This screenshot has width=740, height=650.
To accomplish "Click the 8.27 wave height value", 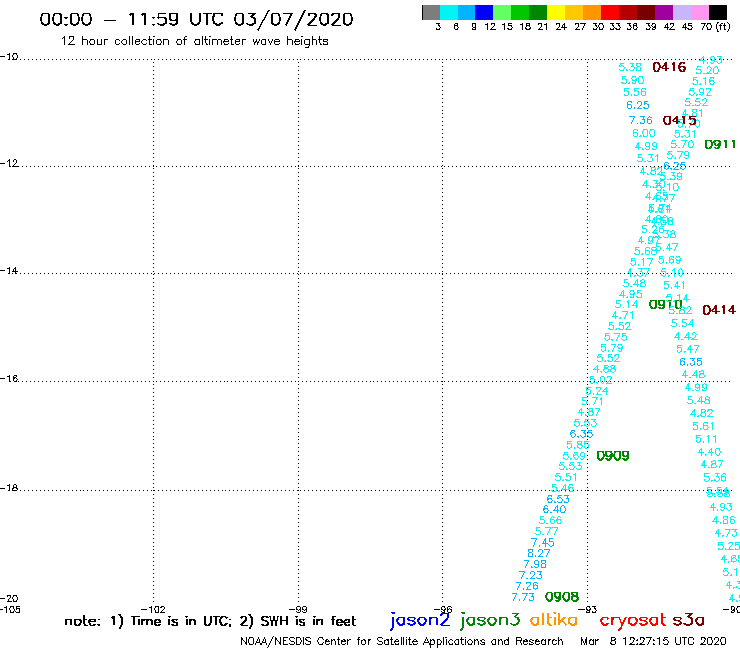I will pos(538,553).
